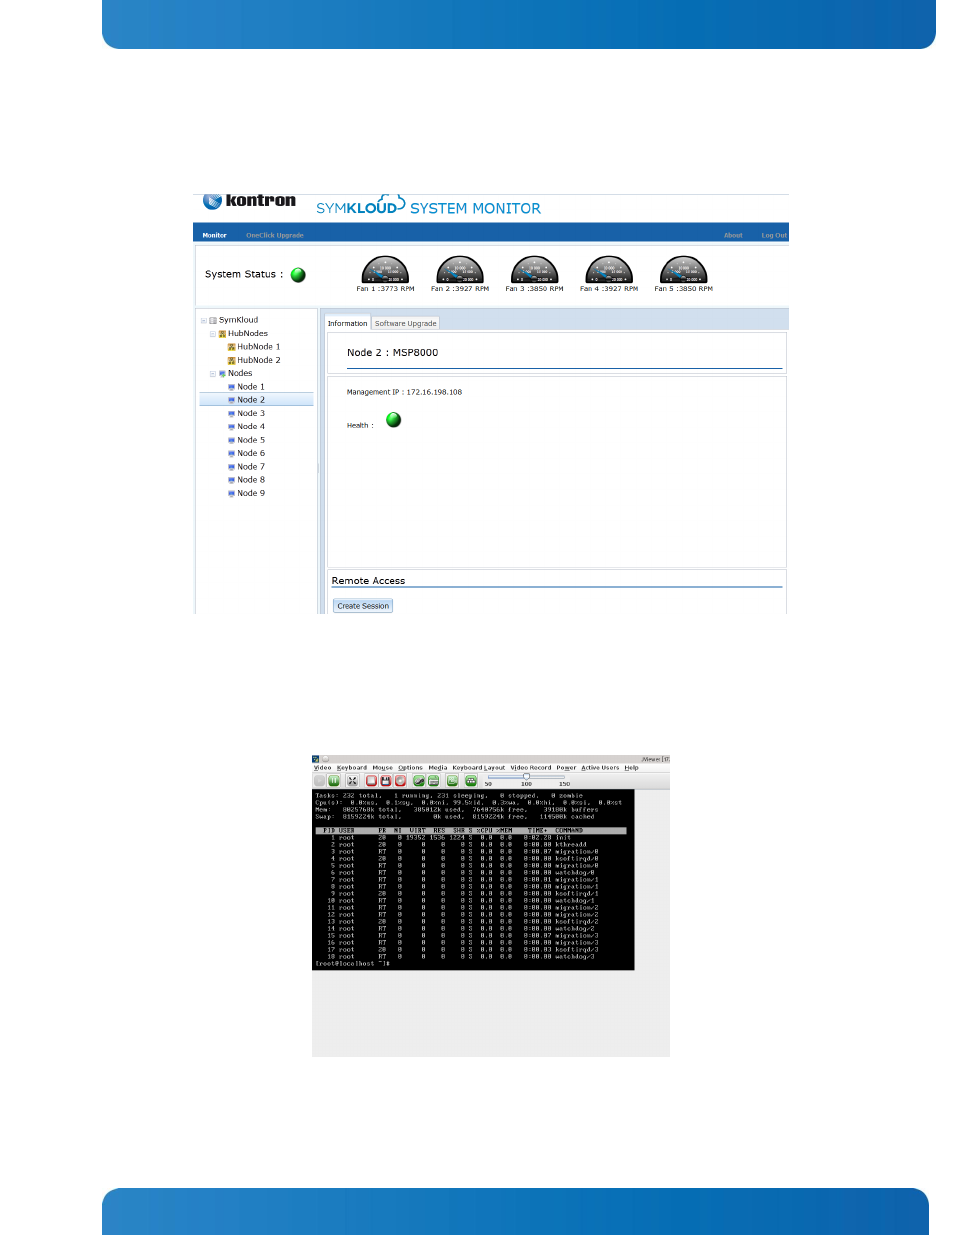
Task: Open the OneClick Upgrade tab
Action: pyautogui.click(x=275, y=235)
